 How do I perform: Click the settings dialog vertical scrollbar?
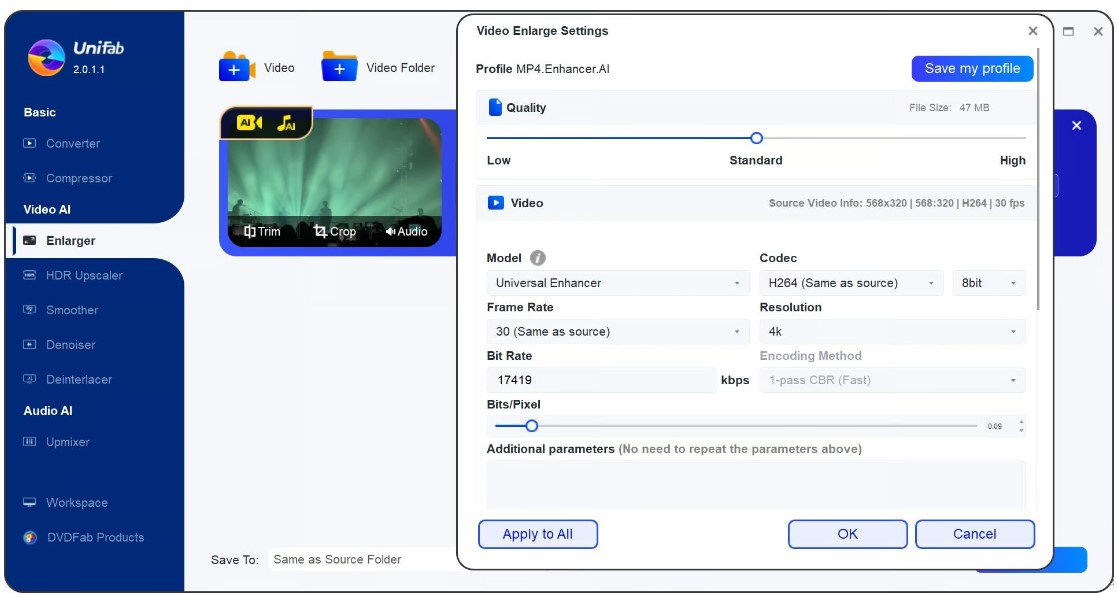[x=1039, y=178]
